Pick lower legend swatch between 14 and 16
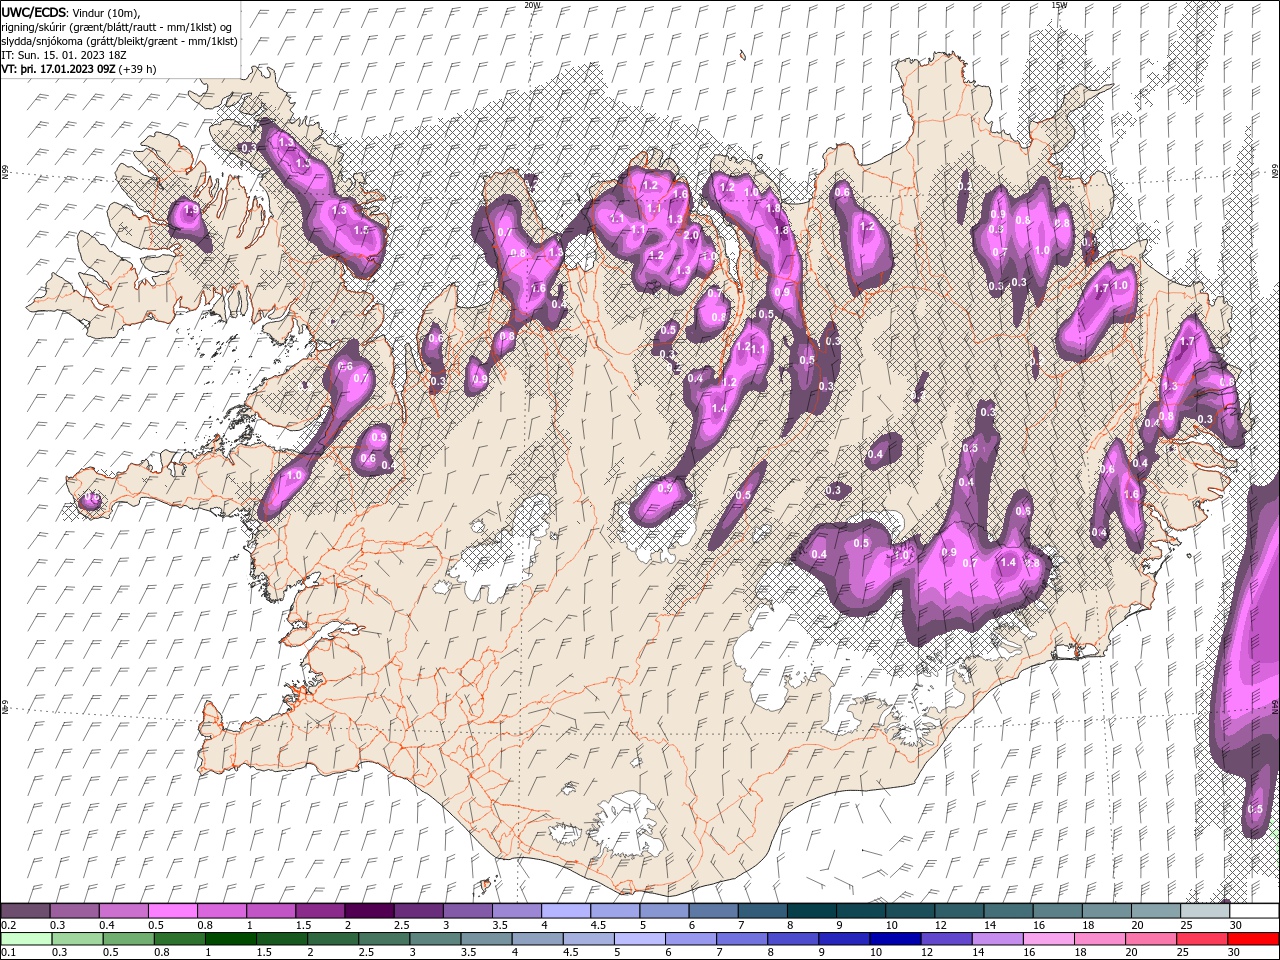 point(998,939)
